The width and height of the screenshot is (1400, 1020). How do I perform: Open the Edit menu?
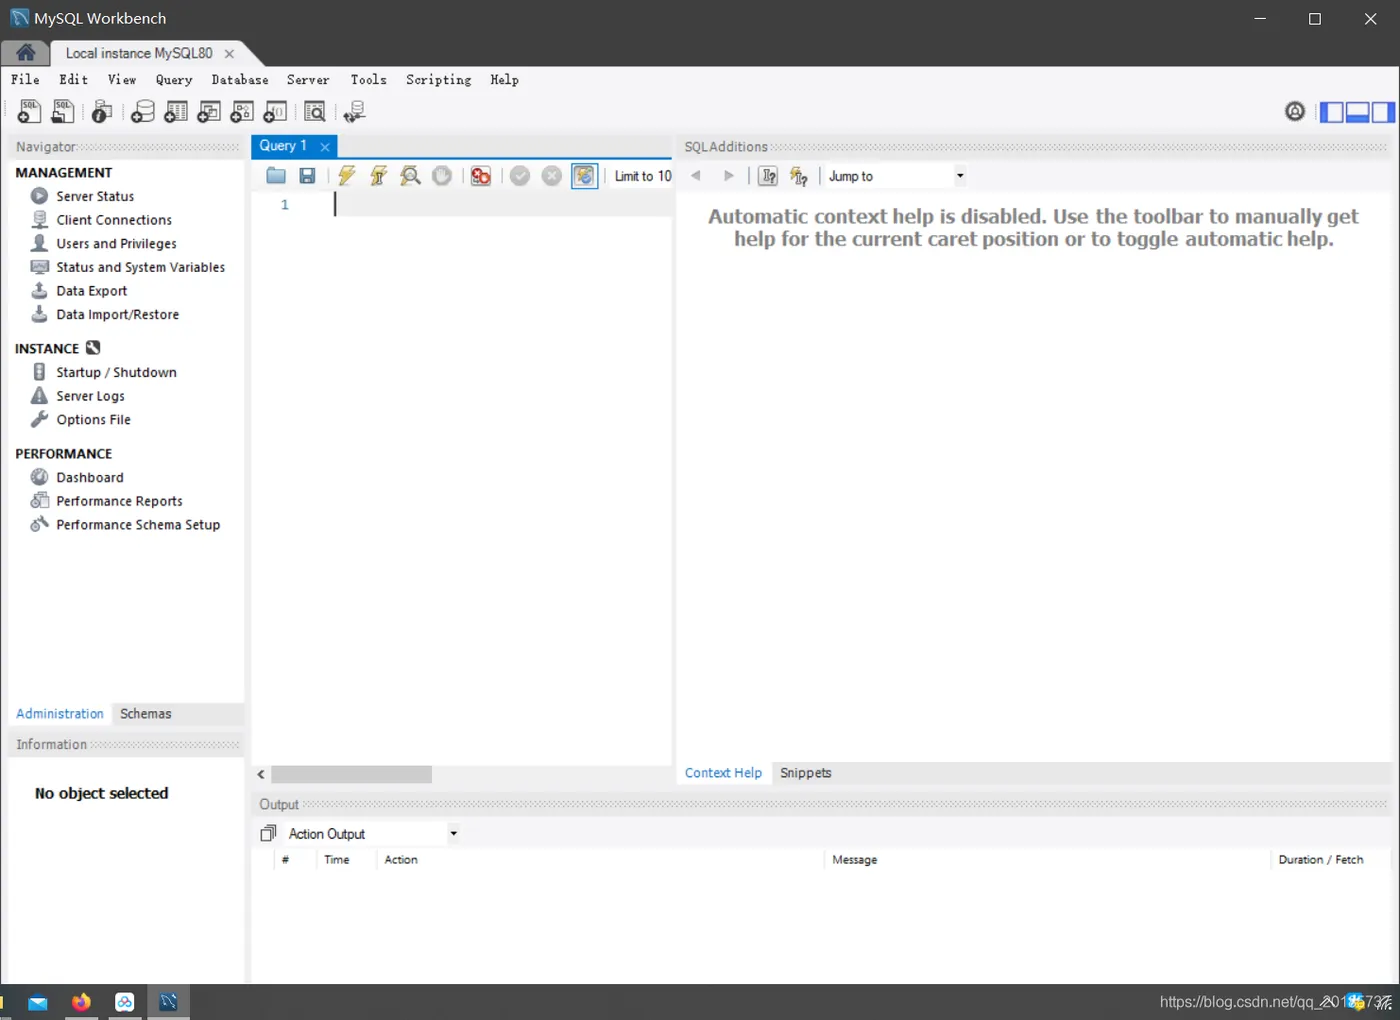73,80
